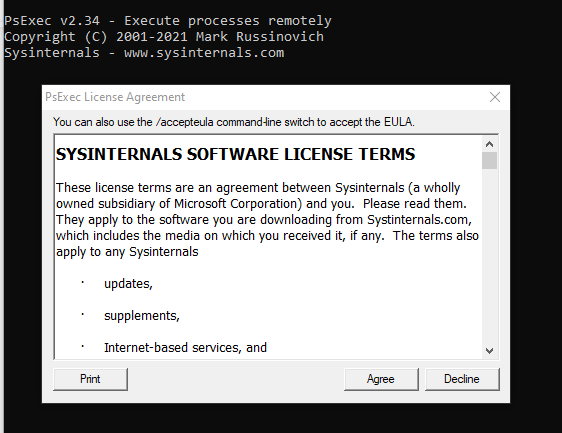
Task: Print the license terms
Action: [90, 379]
